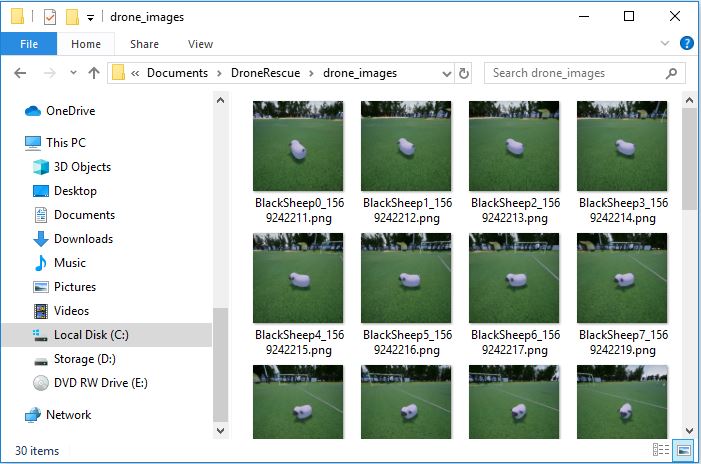This screenshot has width=701, height=464.
Task: Navigate to Documents in the breadcrumb
Action: (177, 73)
